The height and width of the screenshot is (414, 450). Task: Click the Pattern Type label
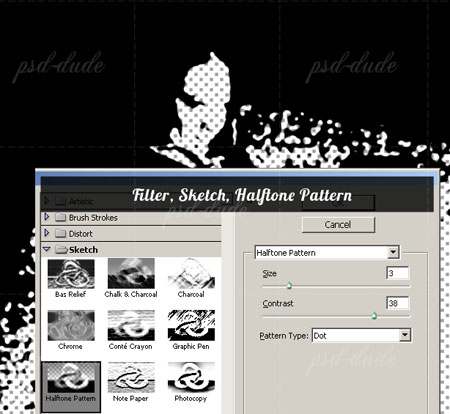[284, 336]
